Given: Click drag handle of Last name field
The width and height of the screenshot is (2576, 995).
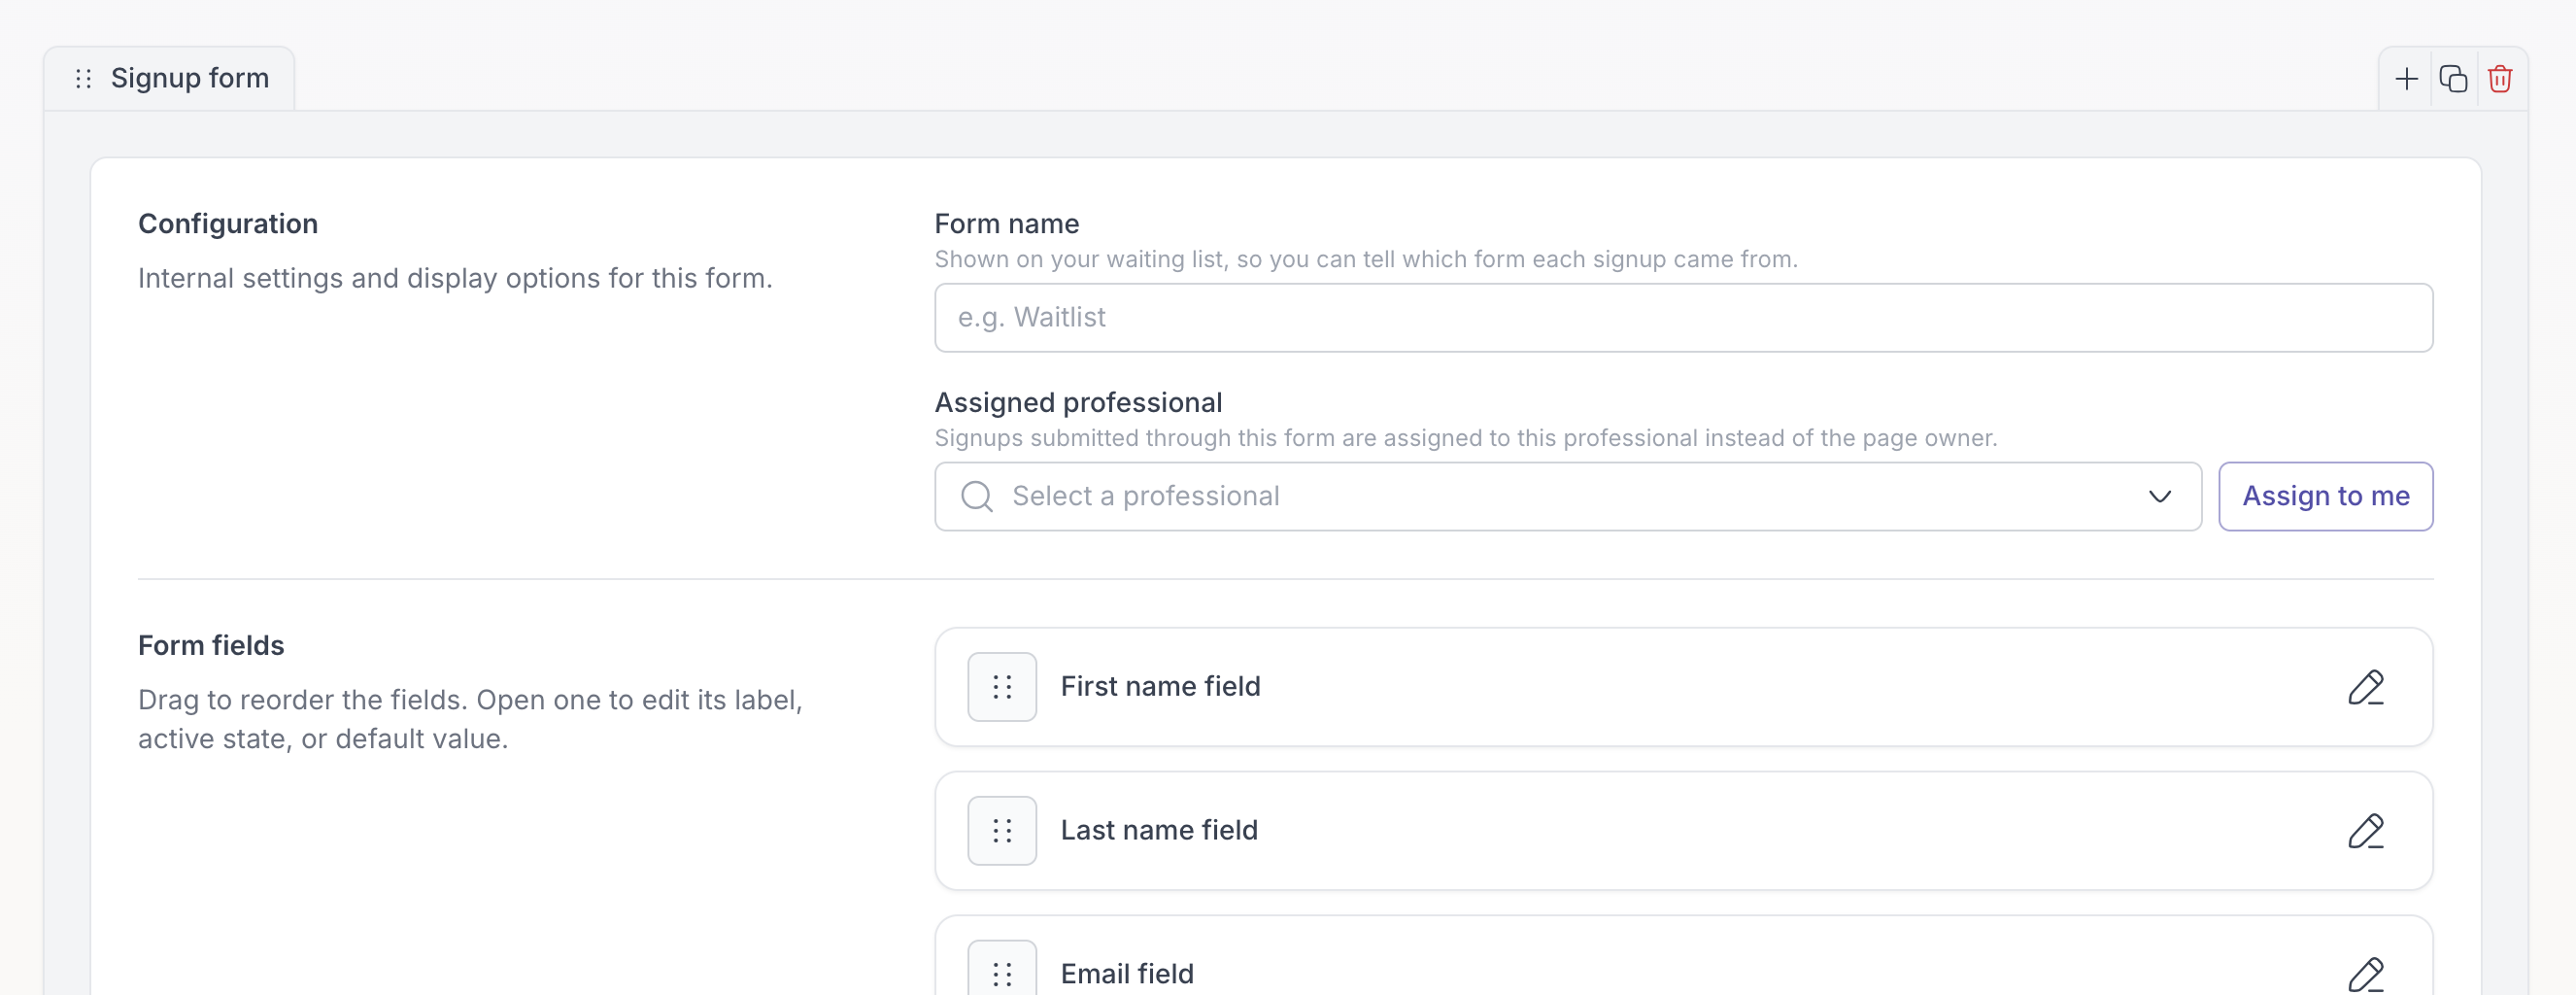Looking at the screenshot, I should pyautogui.click(x=1002, y=831).
